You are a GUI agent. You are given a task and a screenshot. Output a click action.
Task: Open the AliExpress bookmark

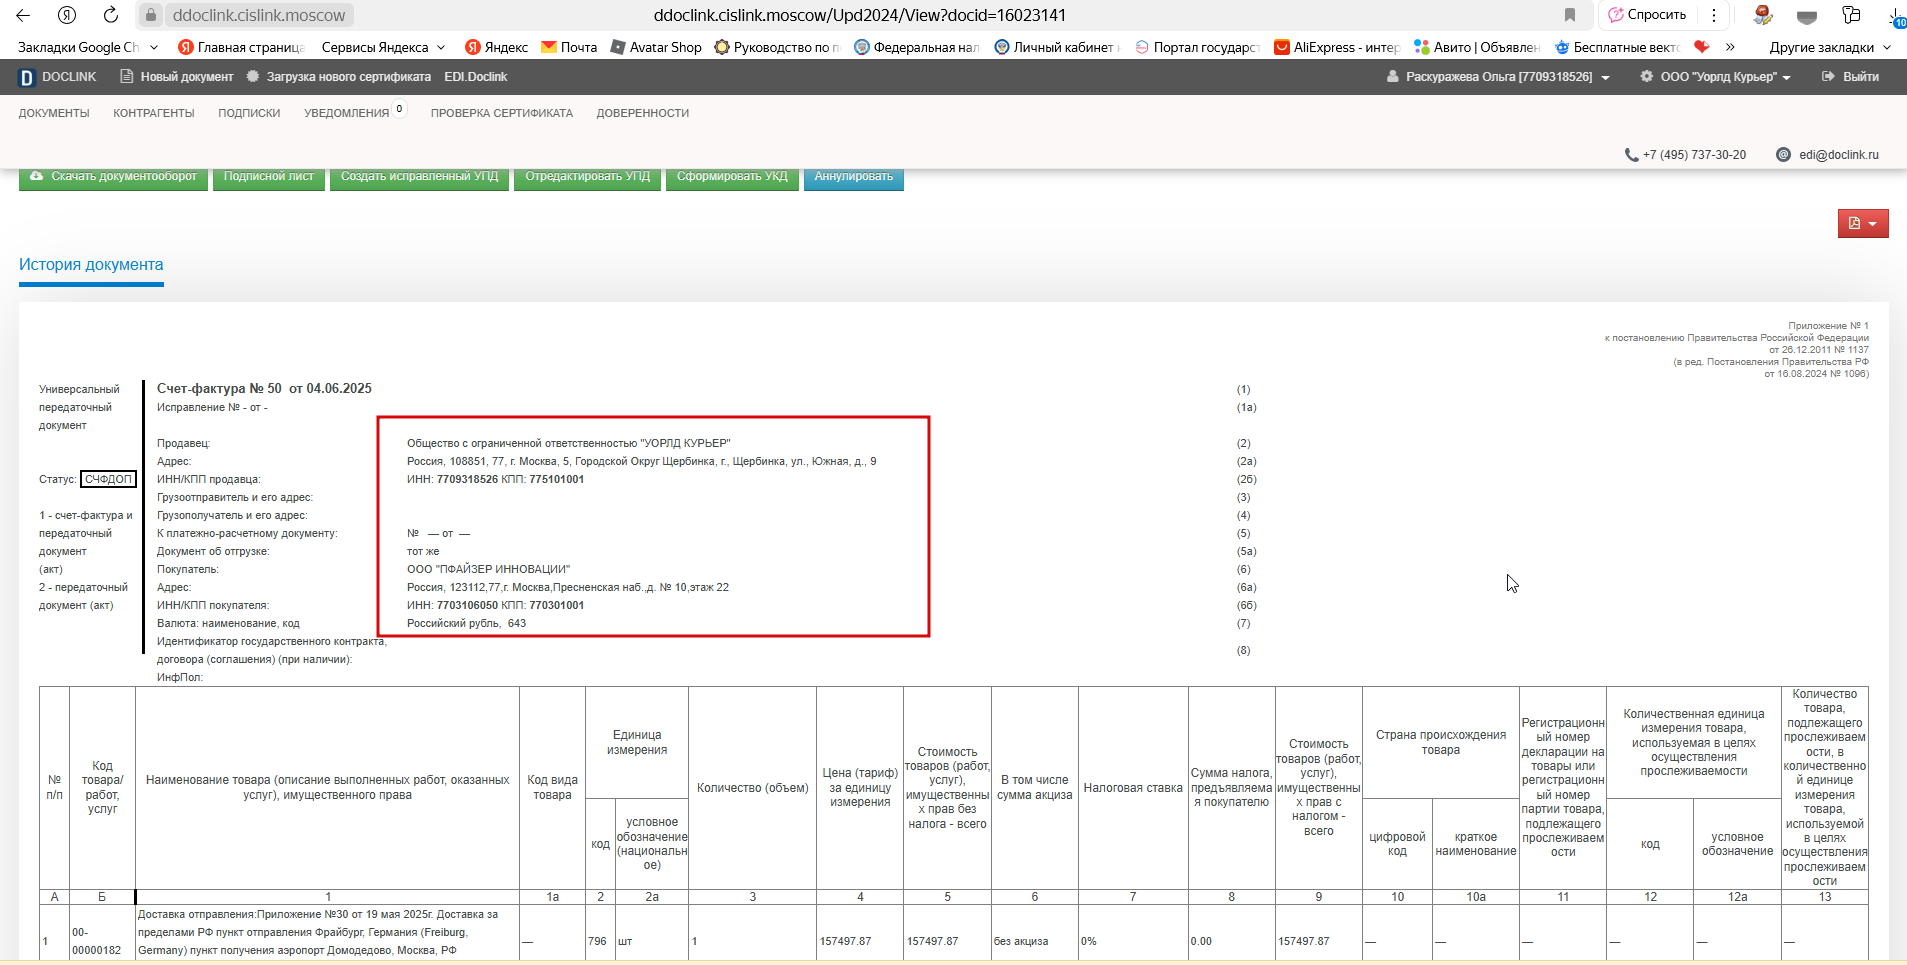[1336, 47]
